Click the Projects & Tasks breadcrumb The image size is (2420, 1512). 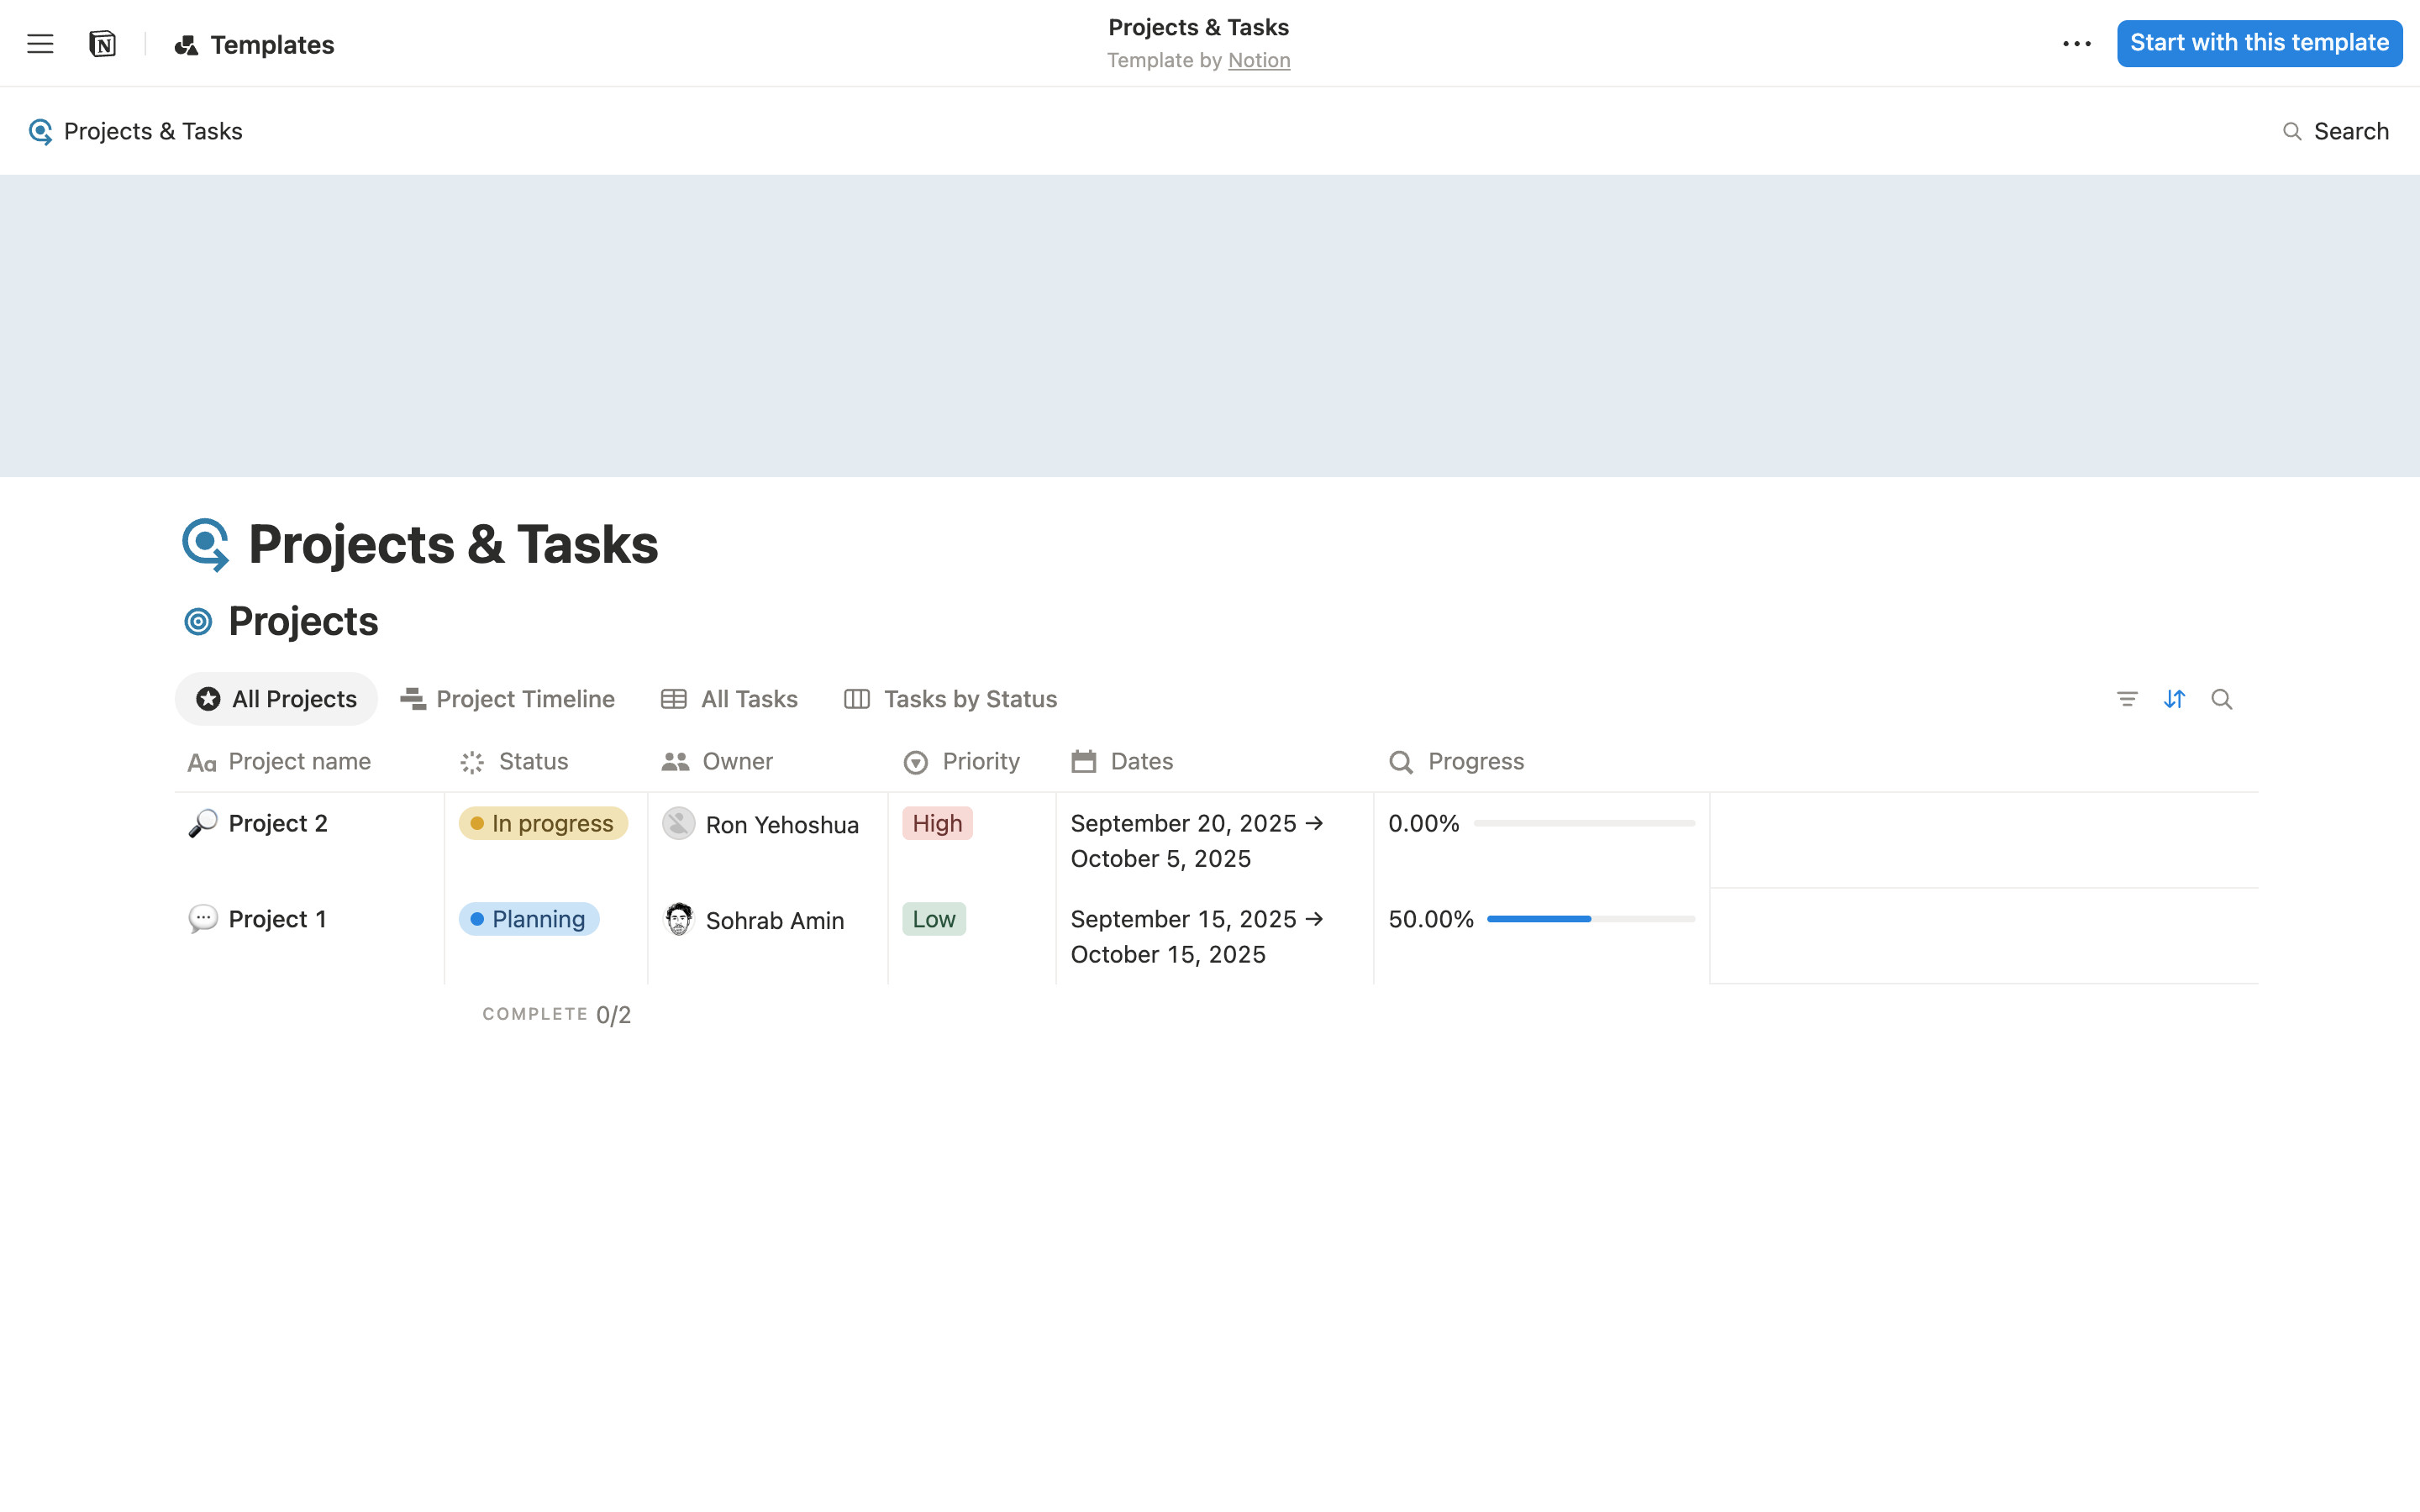136,131
